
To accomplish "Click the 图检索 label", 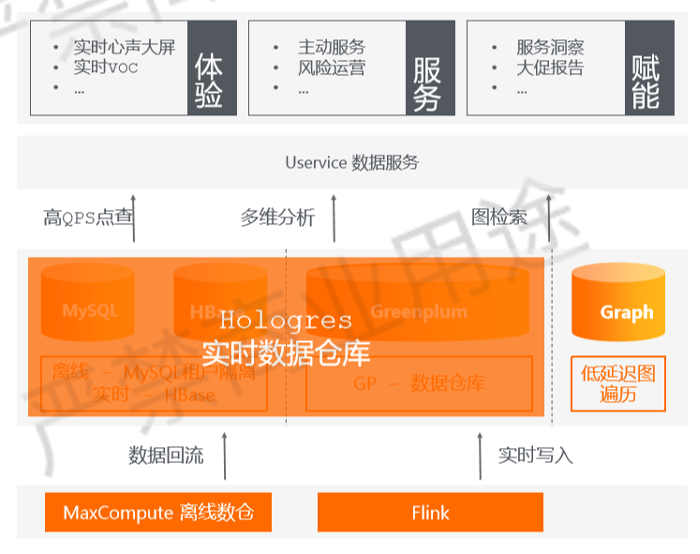I will coord(499,217).
